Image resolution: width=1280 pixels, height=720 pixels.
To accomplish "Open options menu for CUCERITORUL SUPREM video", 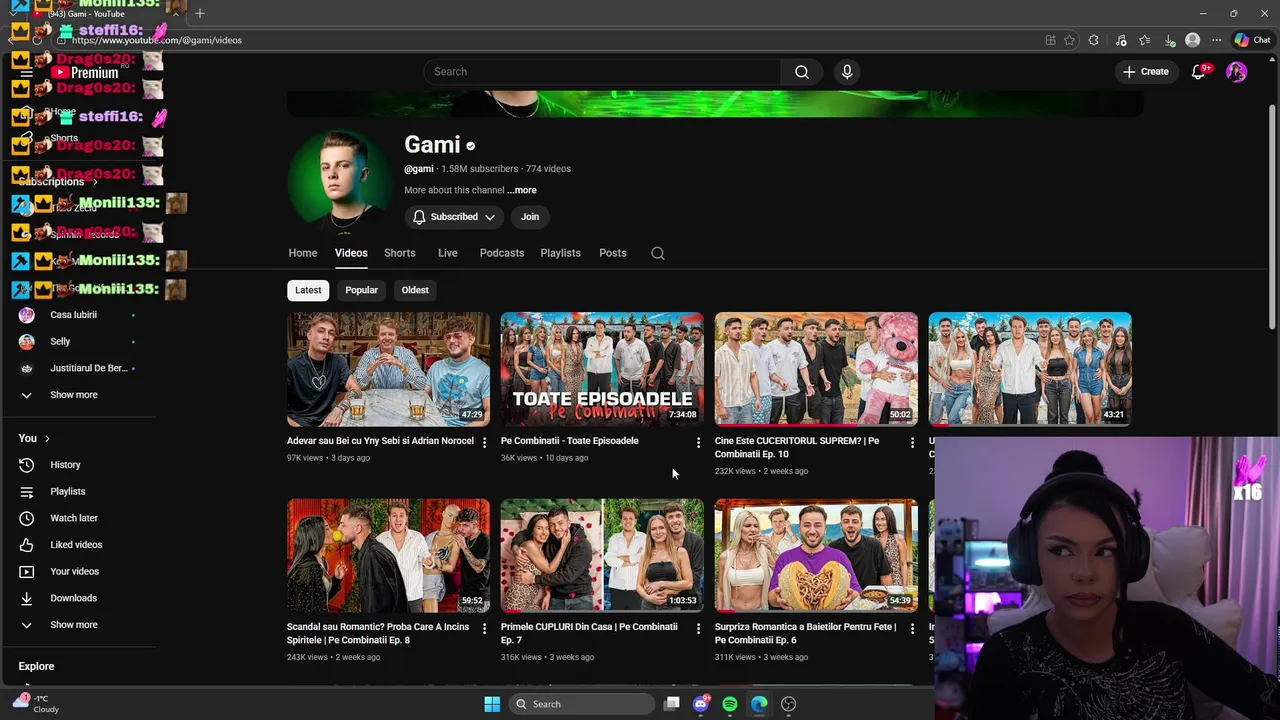I will click(912, 442).
